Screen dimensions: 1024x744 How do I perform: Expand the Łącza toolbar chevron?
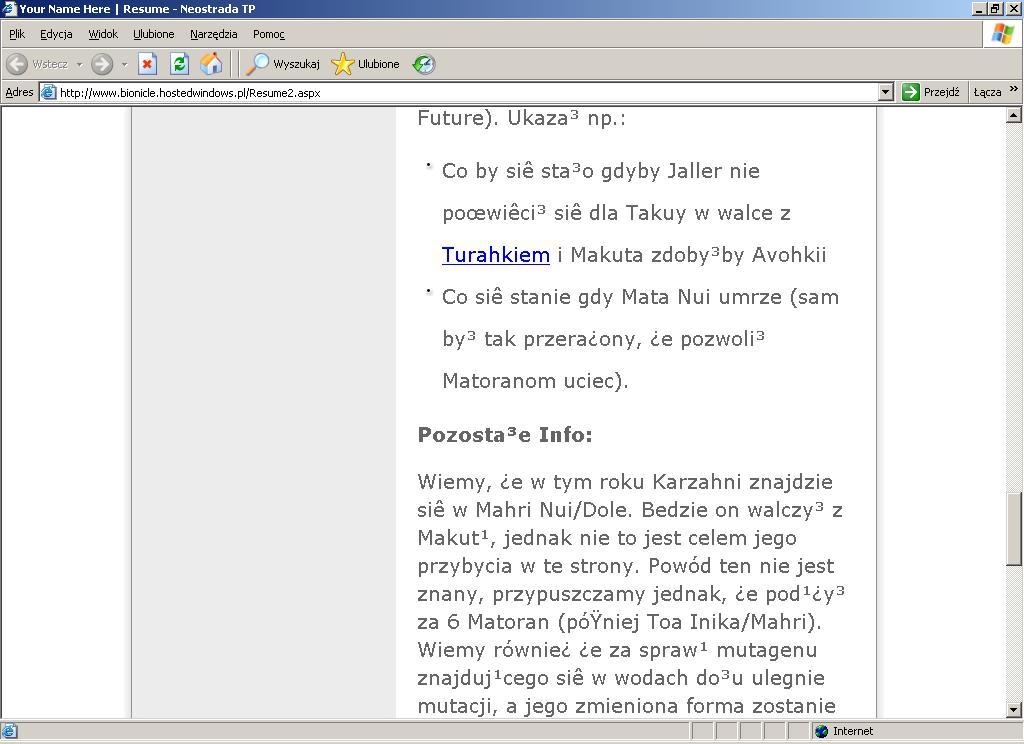[x=1014, y=89]
